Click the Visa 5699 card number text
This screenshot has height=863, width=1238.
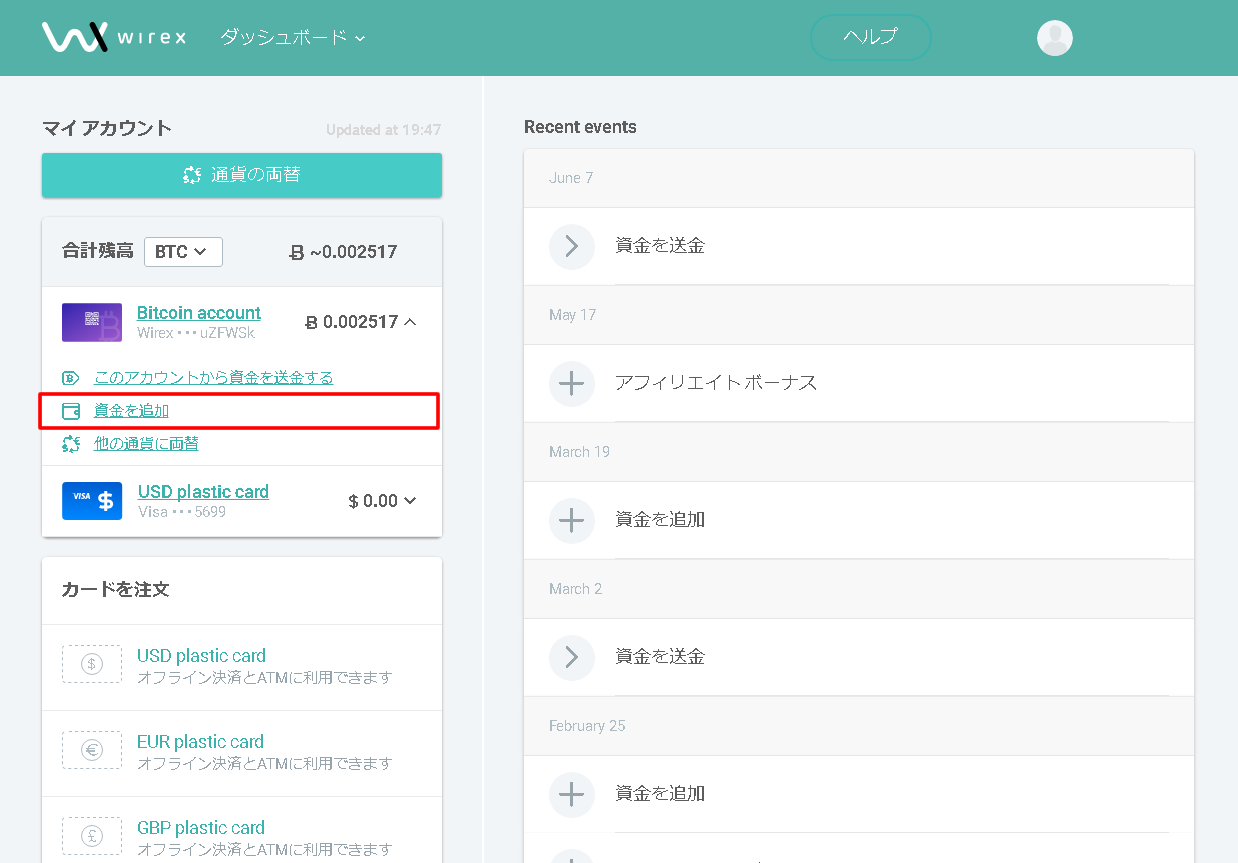[182, 512]
